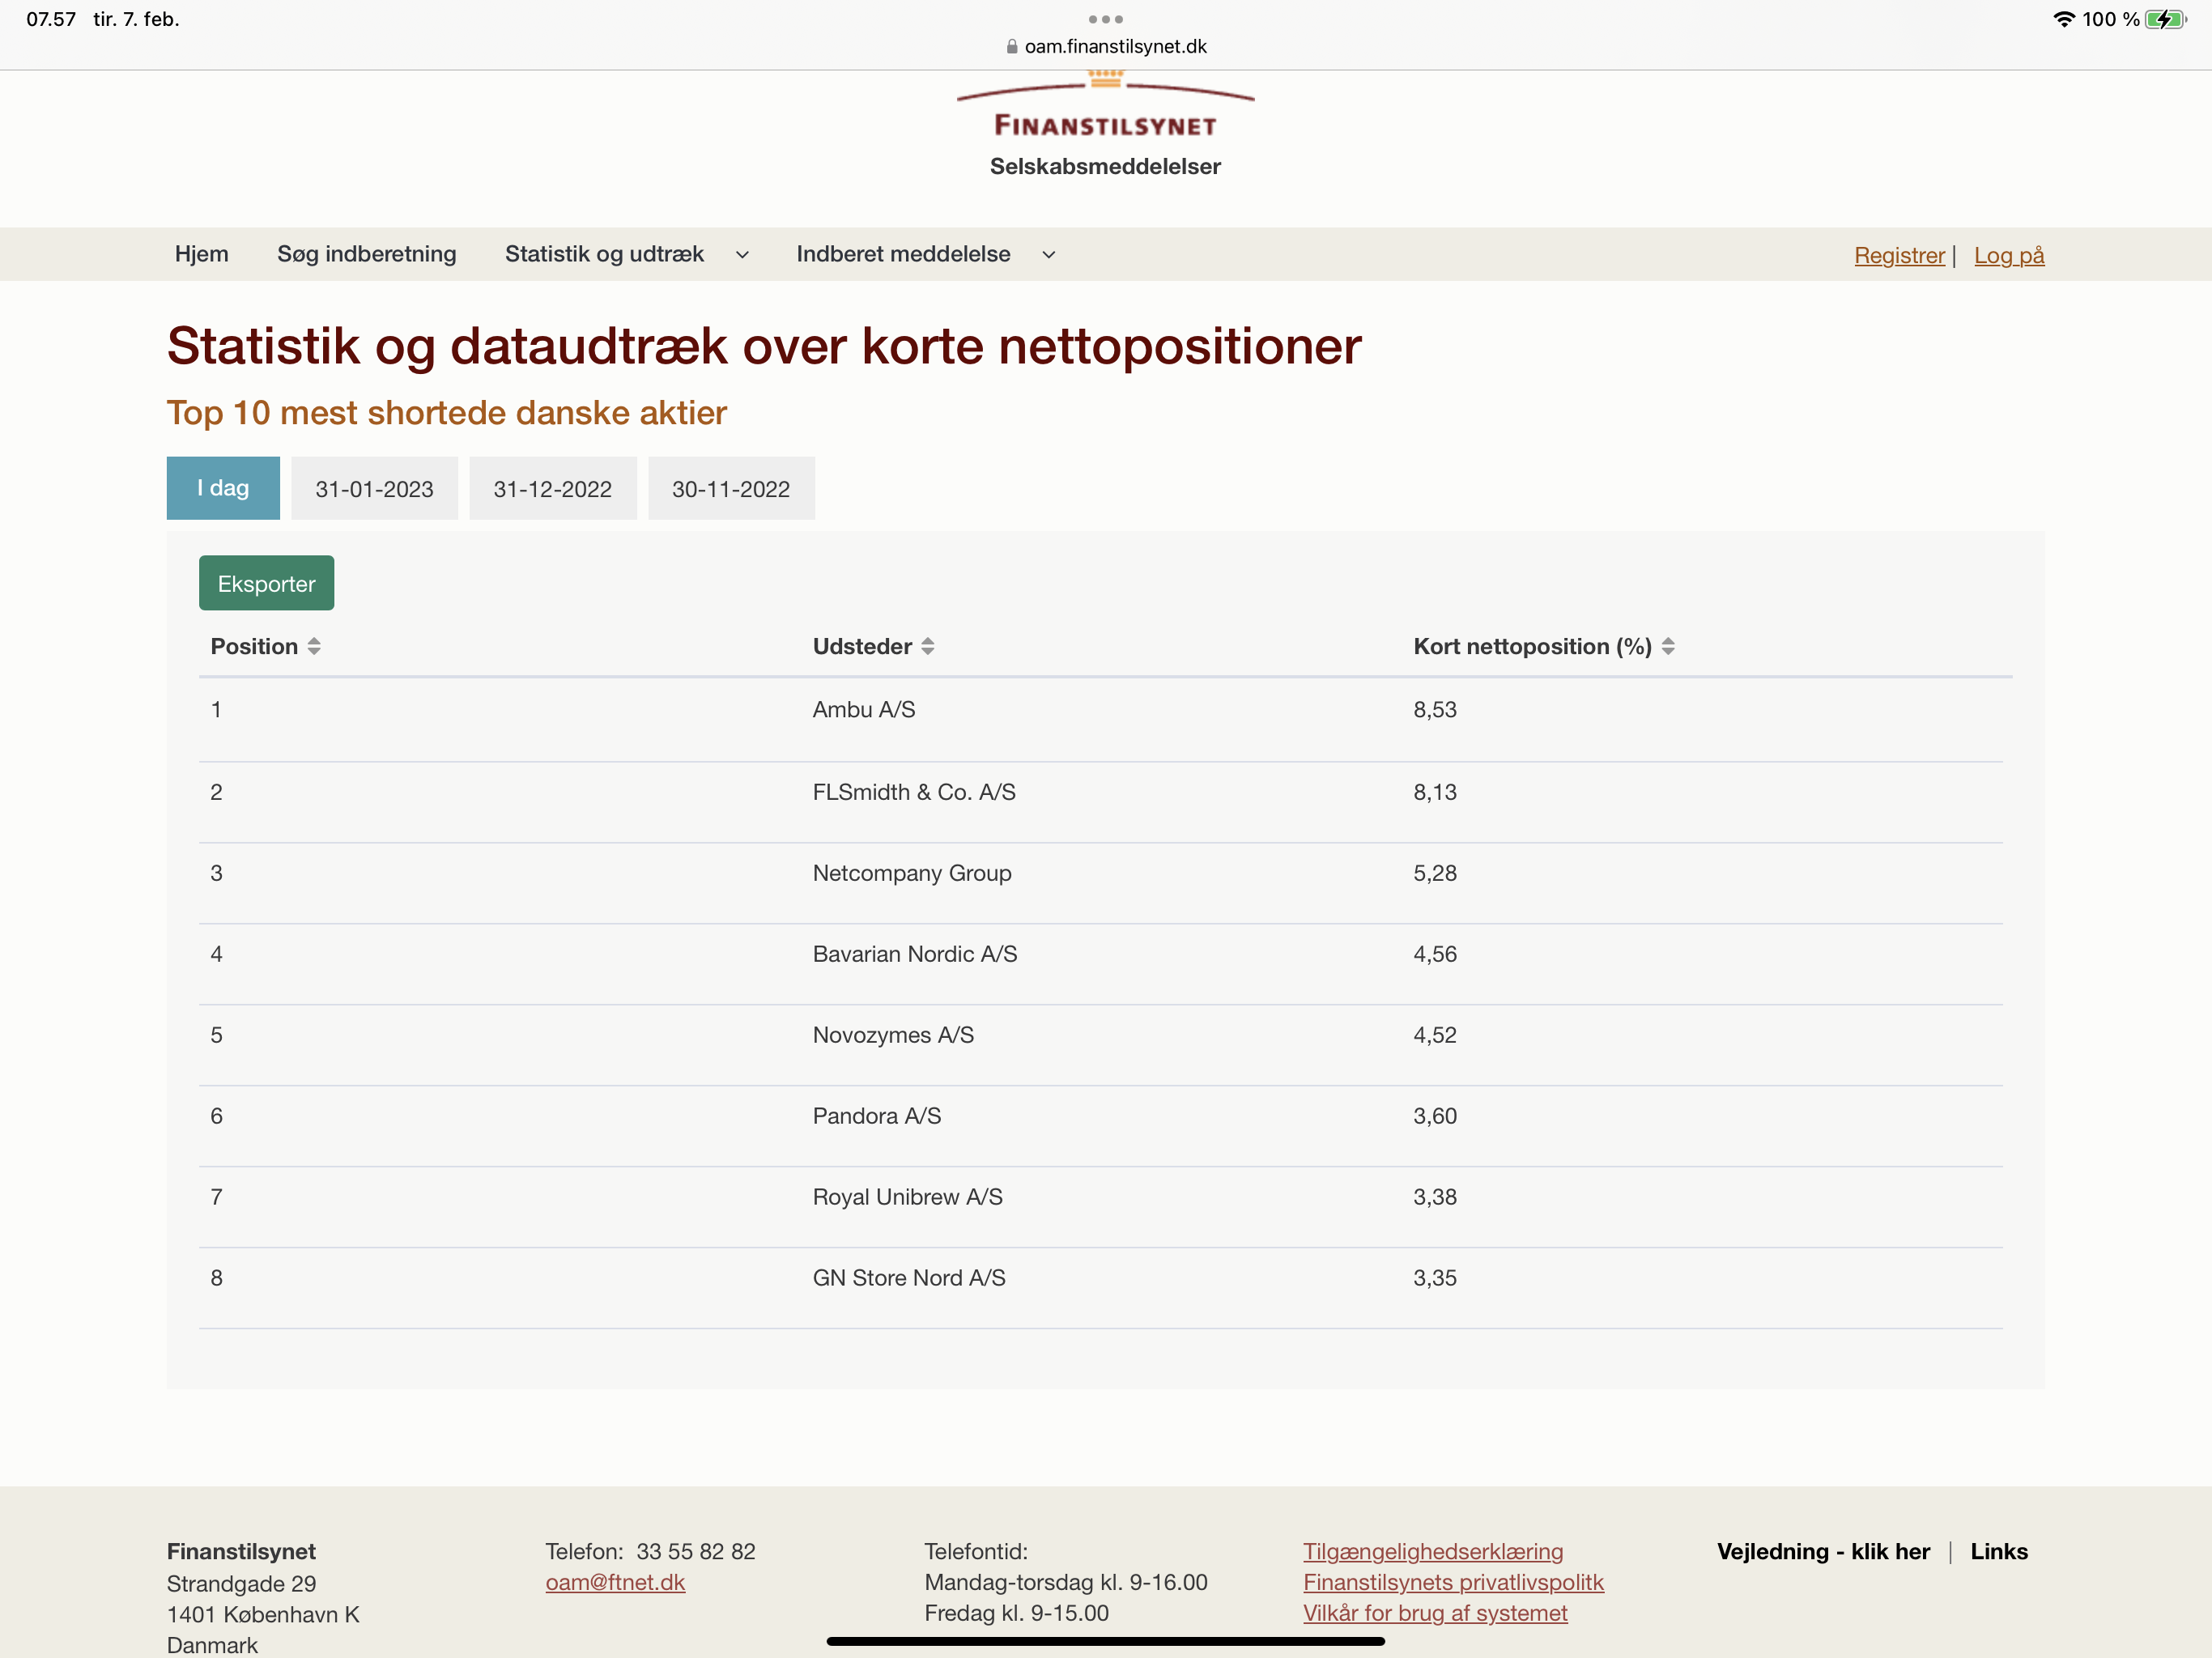Select Kort nettoposition (%) header text
The image size is (2212, 1658).
click(1532, 647)
